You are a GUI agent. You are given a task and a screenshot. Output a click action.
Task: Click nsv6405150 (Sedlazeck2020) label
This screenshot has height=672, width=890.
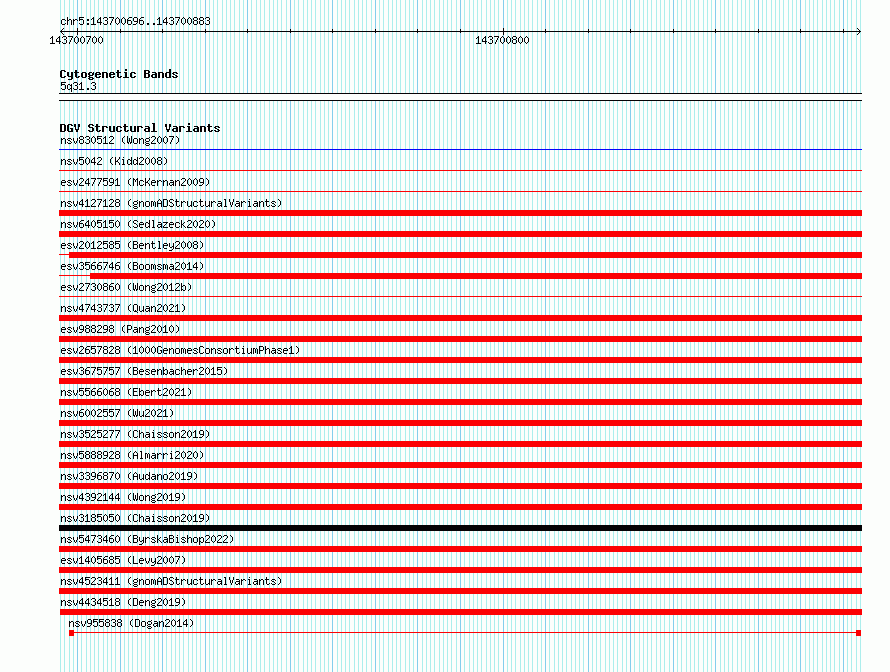[x=138, y=224]
